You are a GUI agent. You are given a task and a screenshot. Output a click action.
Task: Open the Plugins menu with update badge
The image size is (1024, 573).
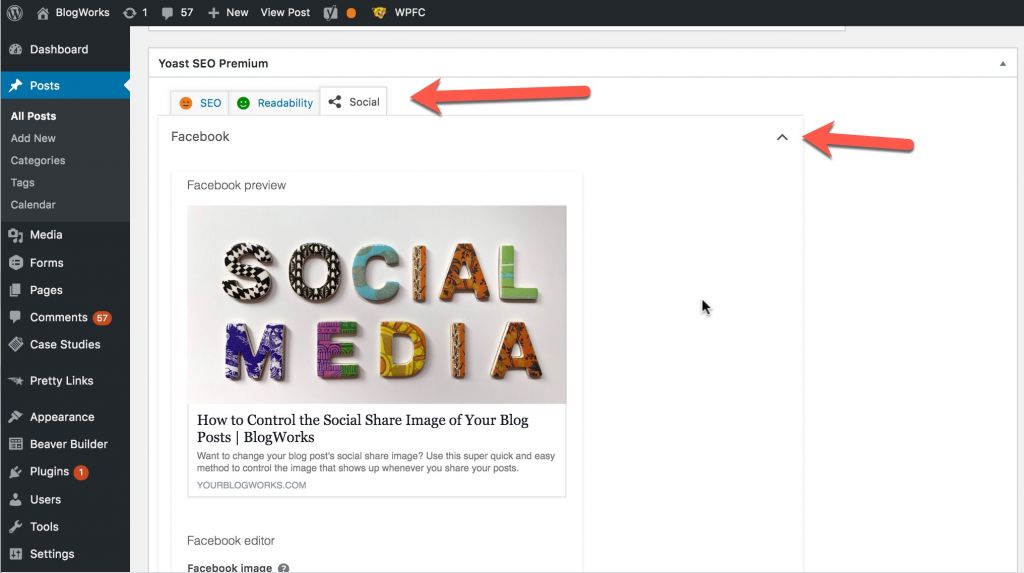(x=50, y=472)
